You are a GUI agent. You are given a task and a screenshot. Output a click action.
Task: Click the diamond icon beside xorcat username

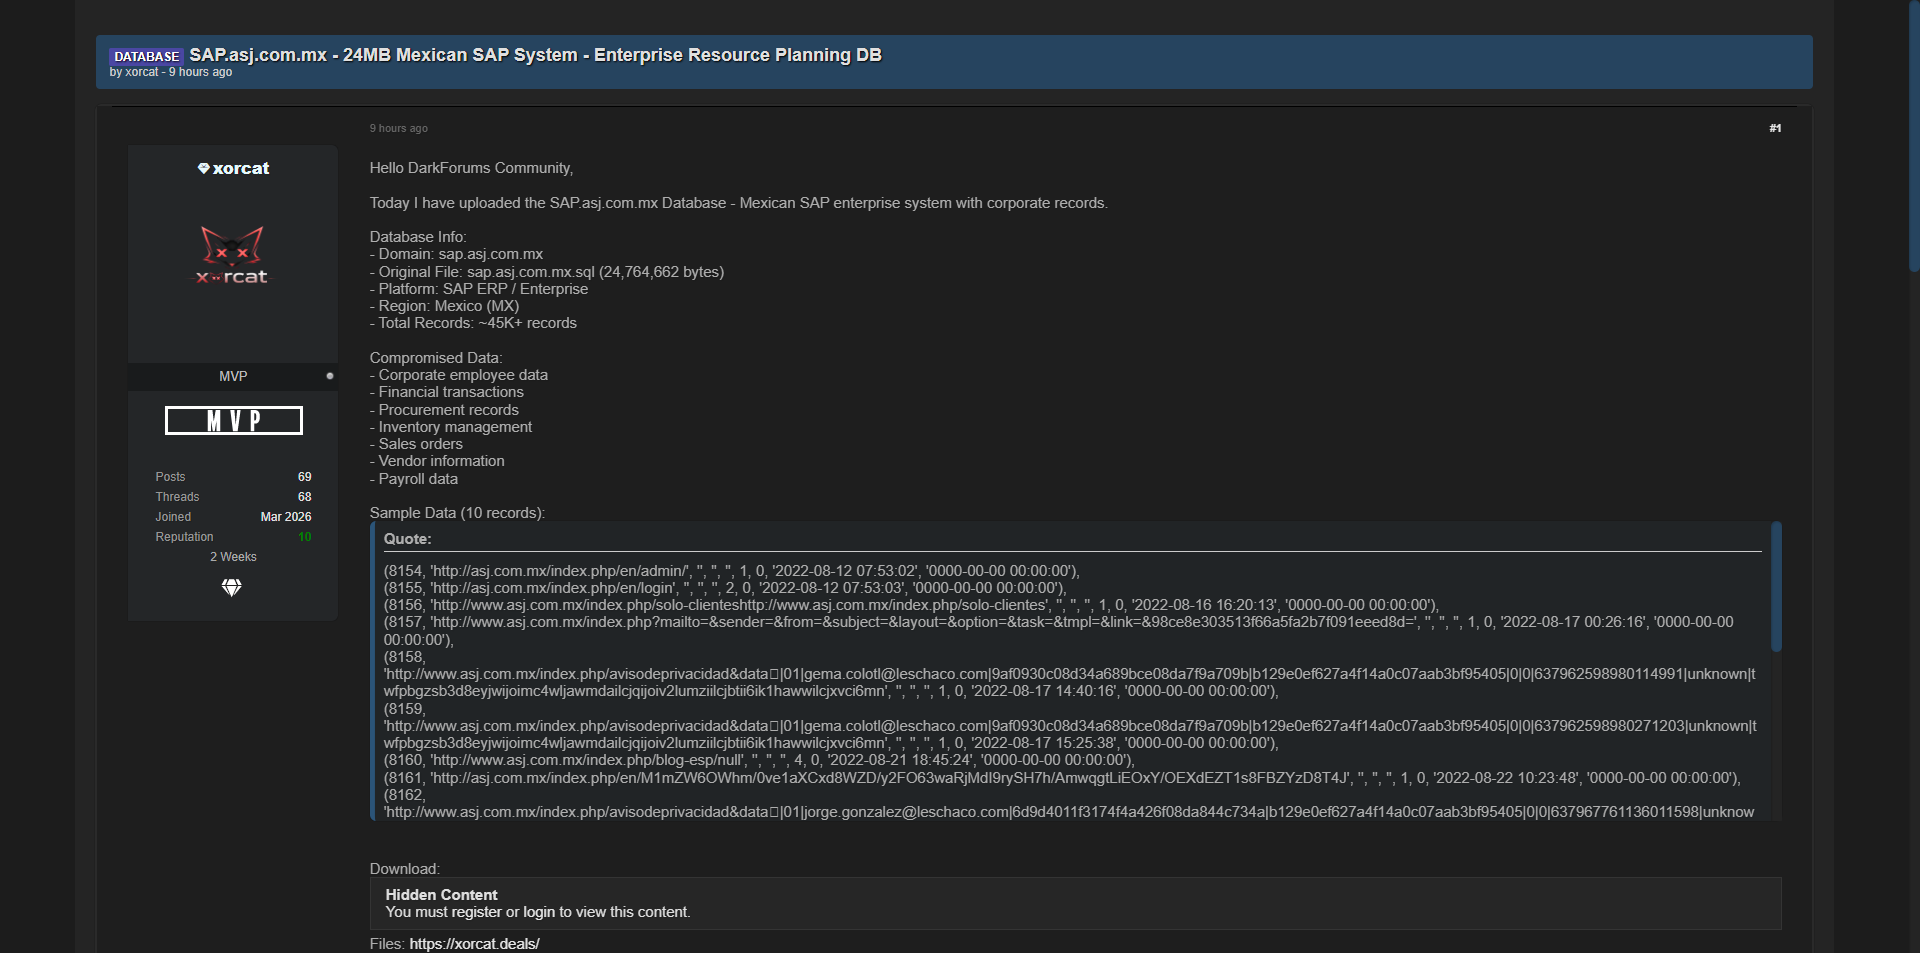coord(204,168)
